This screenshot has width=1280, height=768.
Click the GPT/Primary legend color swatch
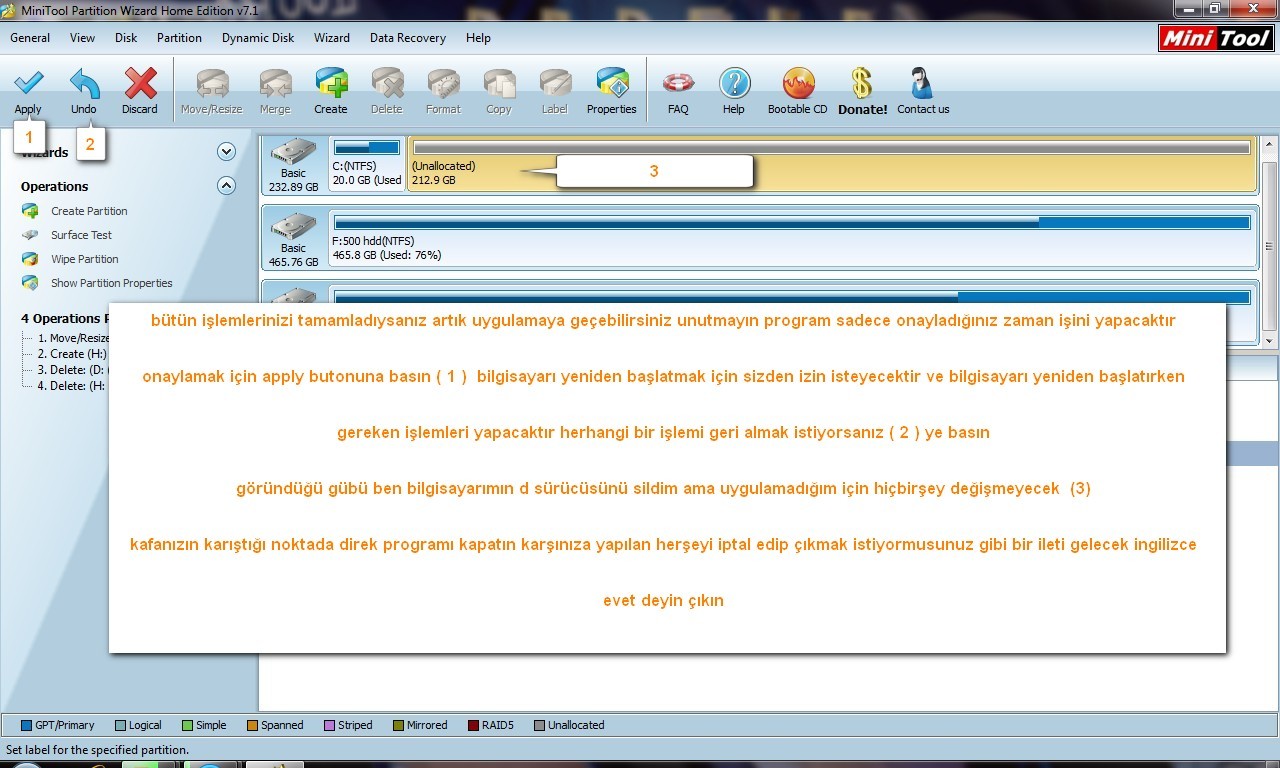click(27, 726)
